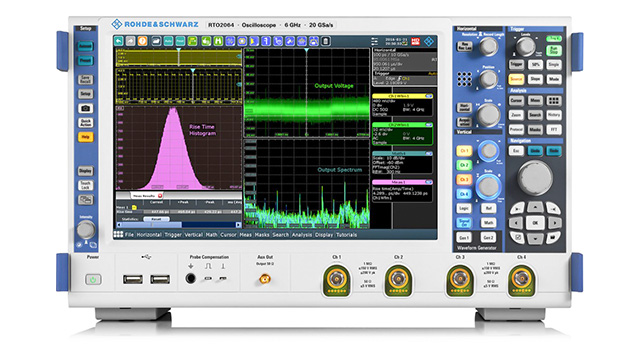Open the Horizontal menu on the screen

[149, 235]
